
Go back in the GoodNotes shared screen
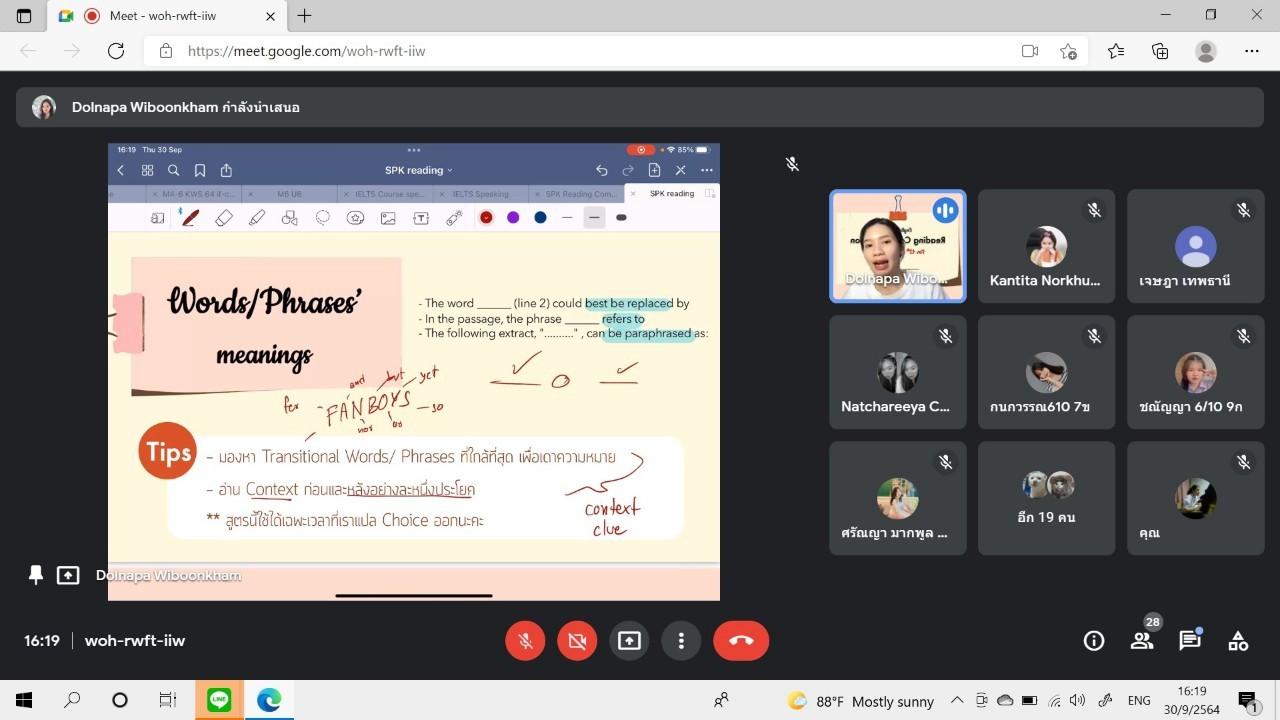pos(121,170)
